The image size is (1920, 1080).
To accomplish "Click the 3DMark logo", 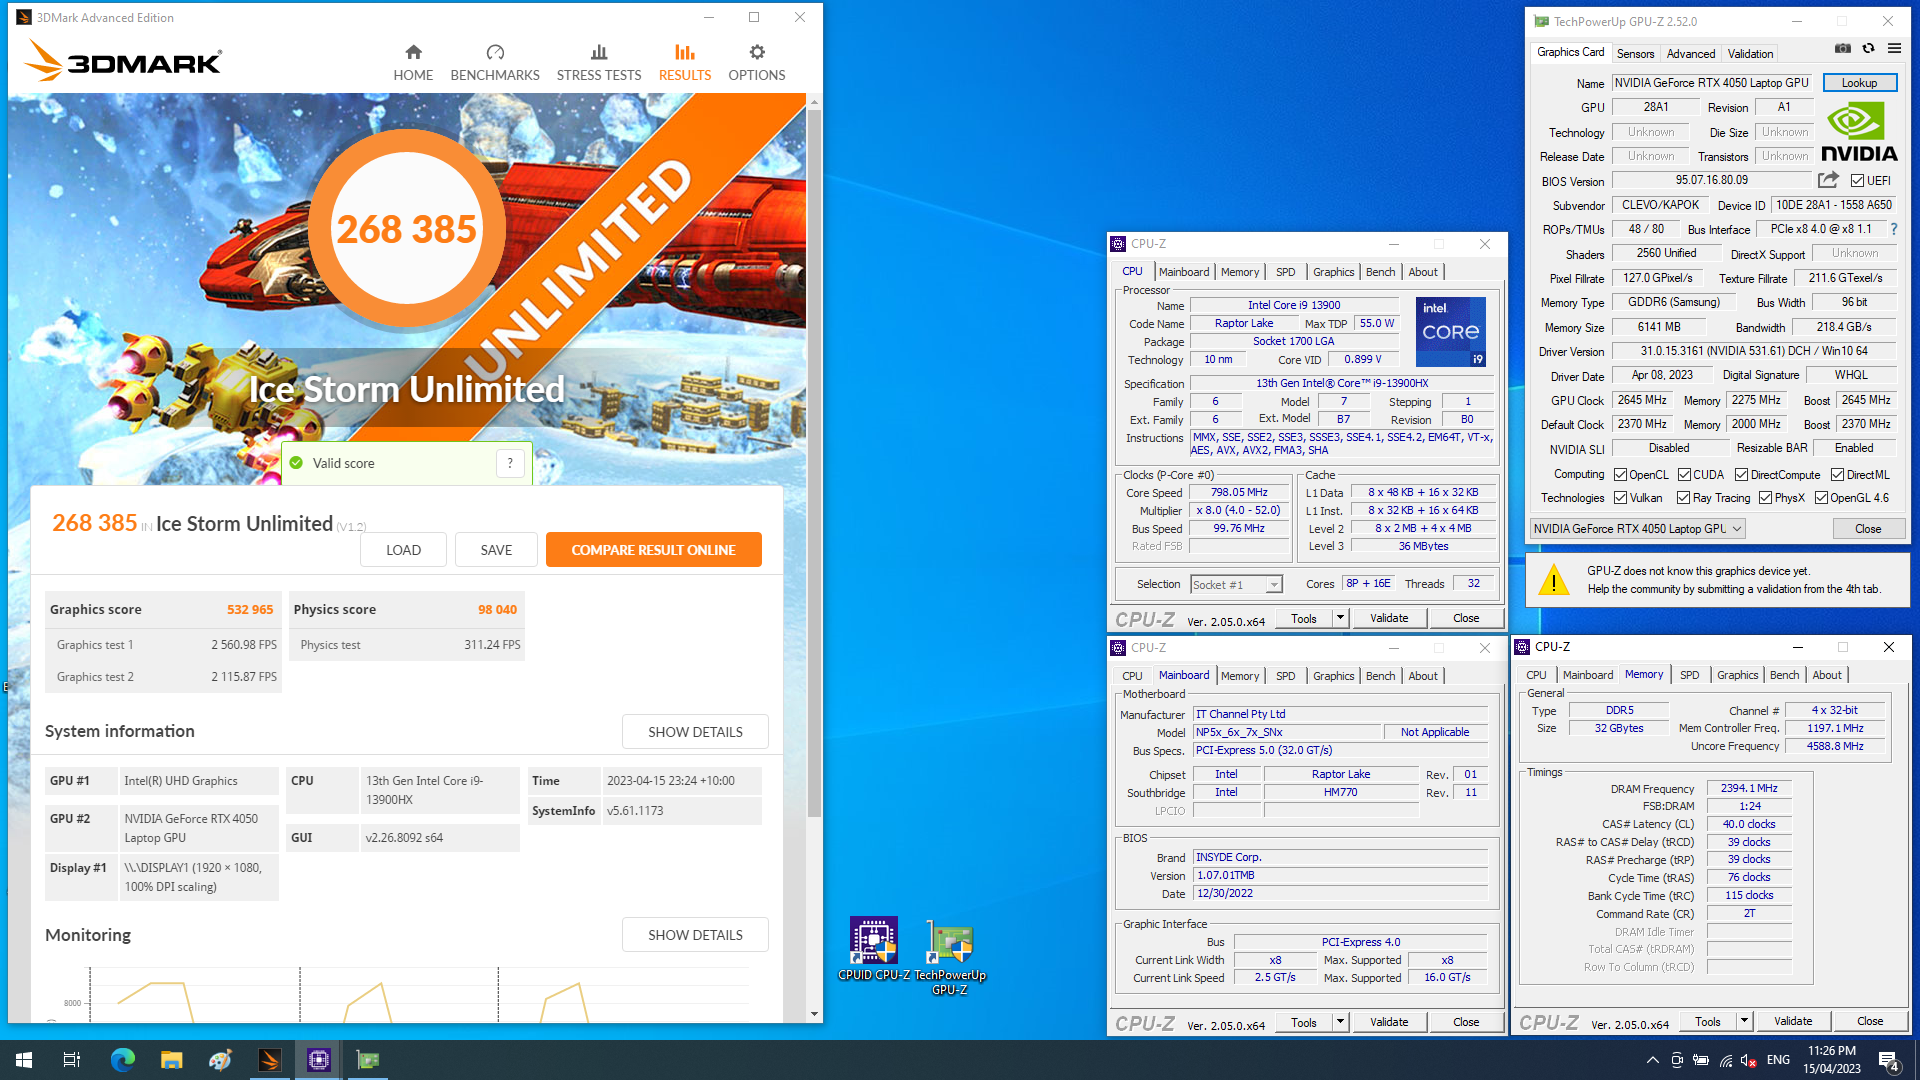I will (x=123, y=61).
